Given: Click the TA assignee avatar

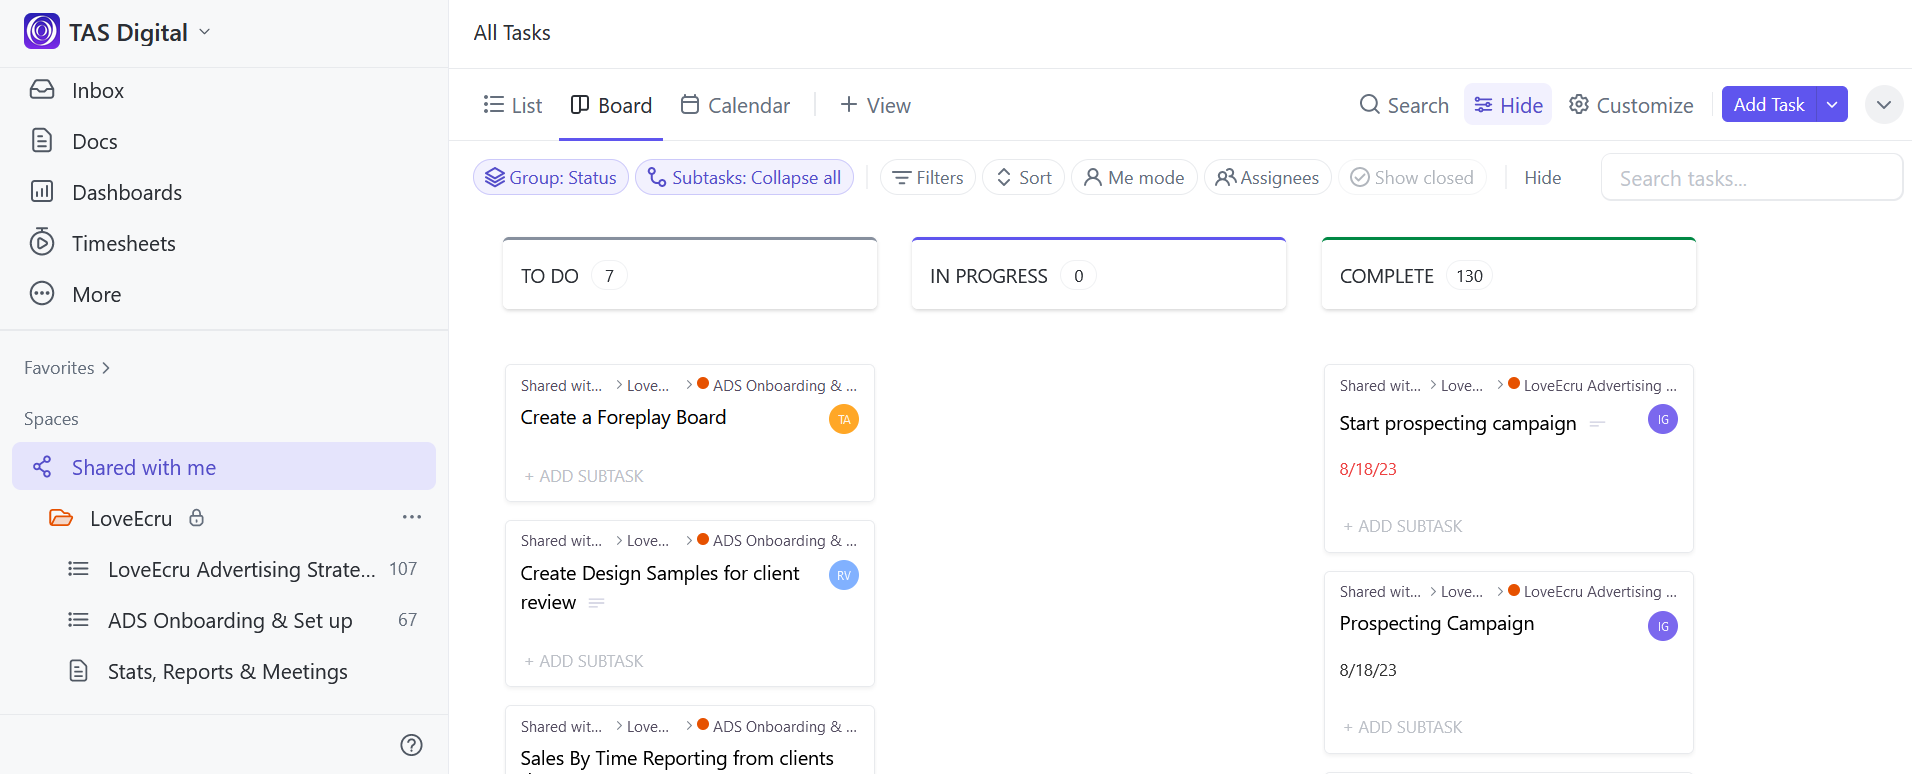Looking at the screenshot, I should [x=844, y=419].
